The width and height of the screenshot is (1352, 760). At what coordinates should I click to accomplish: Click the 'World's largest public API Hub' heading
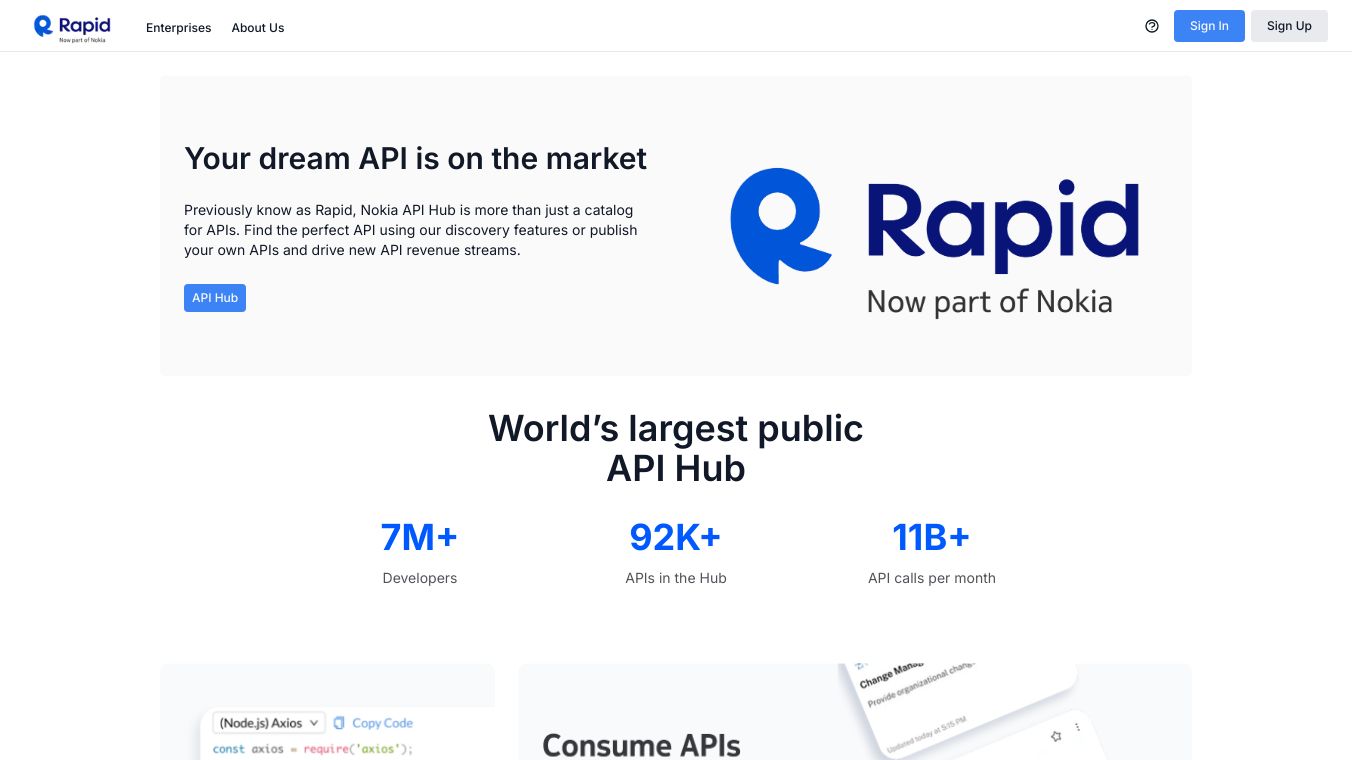[x=676, y=448]
